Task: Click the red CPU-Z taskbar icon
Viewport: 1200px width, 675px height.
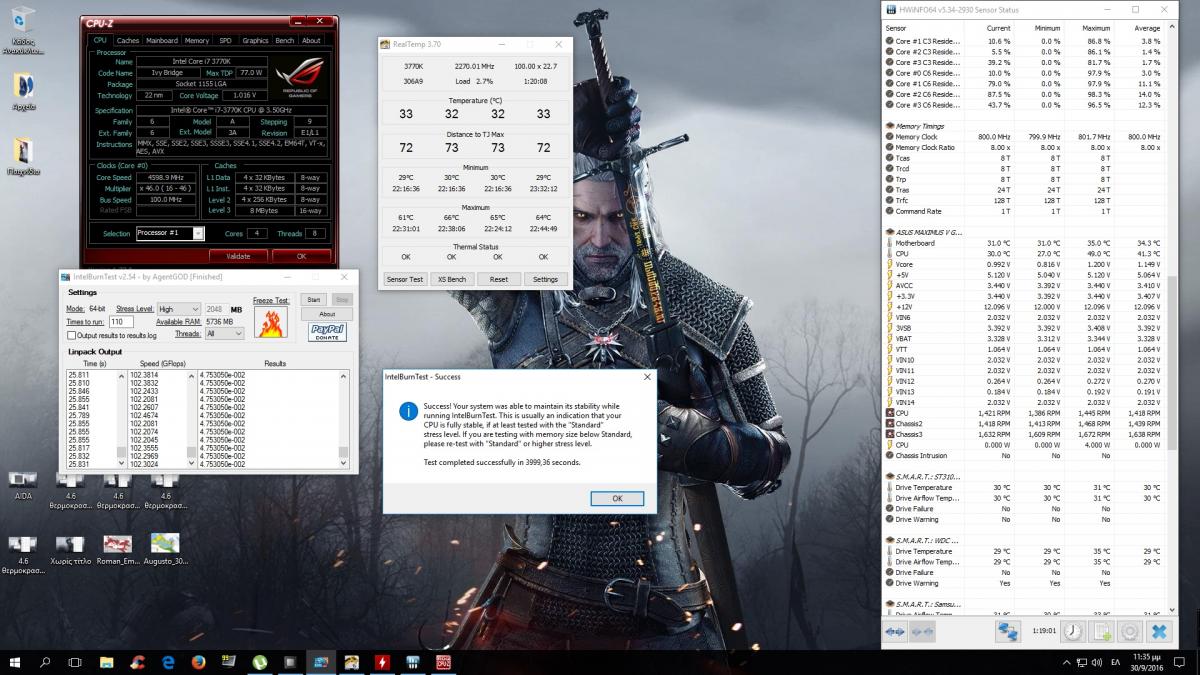Action: (x=443, y=662)
